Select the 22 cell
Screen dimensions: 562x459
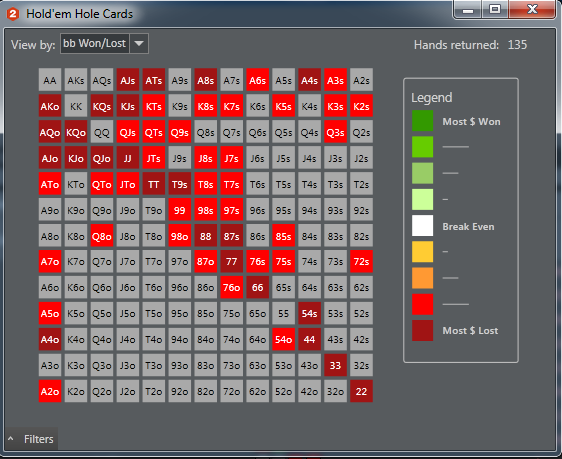[x=361, y=391]
